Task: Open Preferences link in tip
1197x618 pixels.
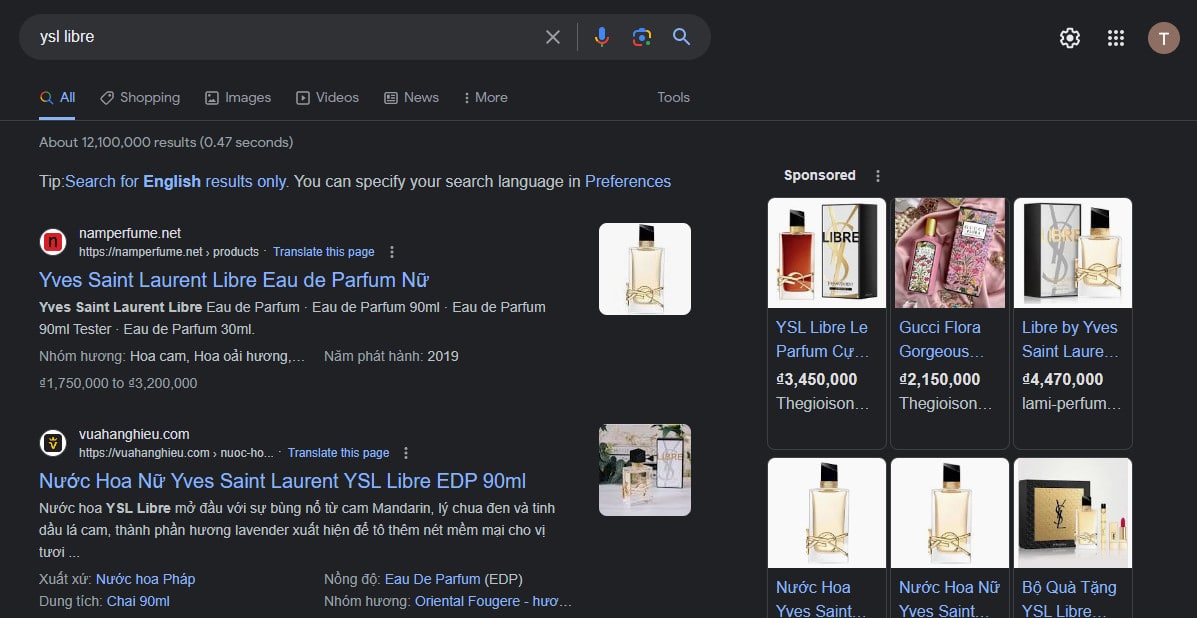Action: (x=628, y=182)
